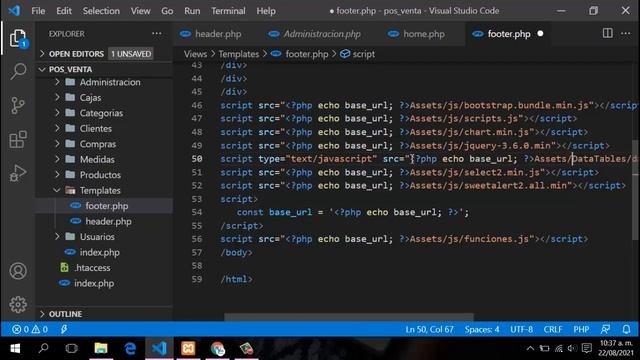The width and height of the screenshot is (640, 360).
Task: Open the File menu
Action: [x=38, y=11]
